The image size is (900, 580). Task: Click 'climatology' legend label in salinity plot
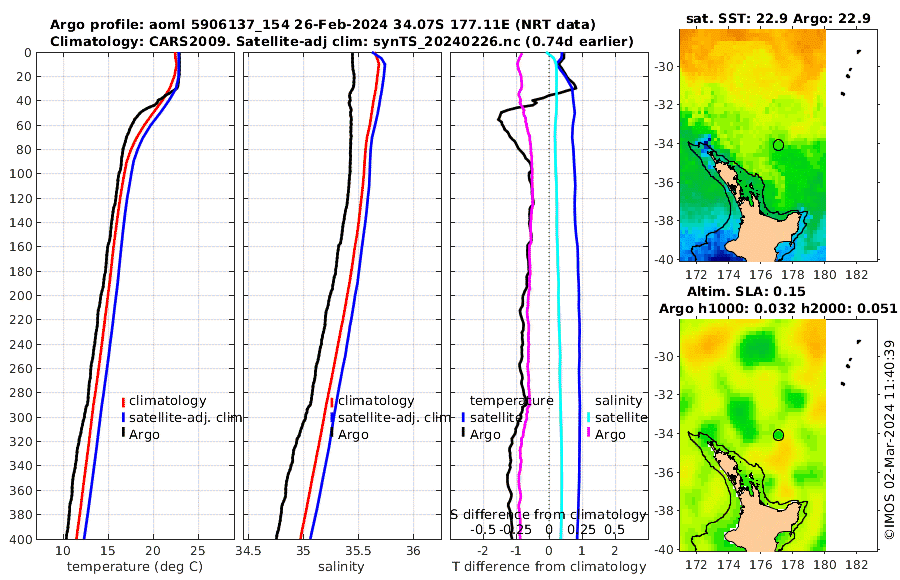click(376, 401)
